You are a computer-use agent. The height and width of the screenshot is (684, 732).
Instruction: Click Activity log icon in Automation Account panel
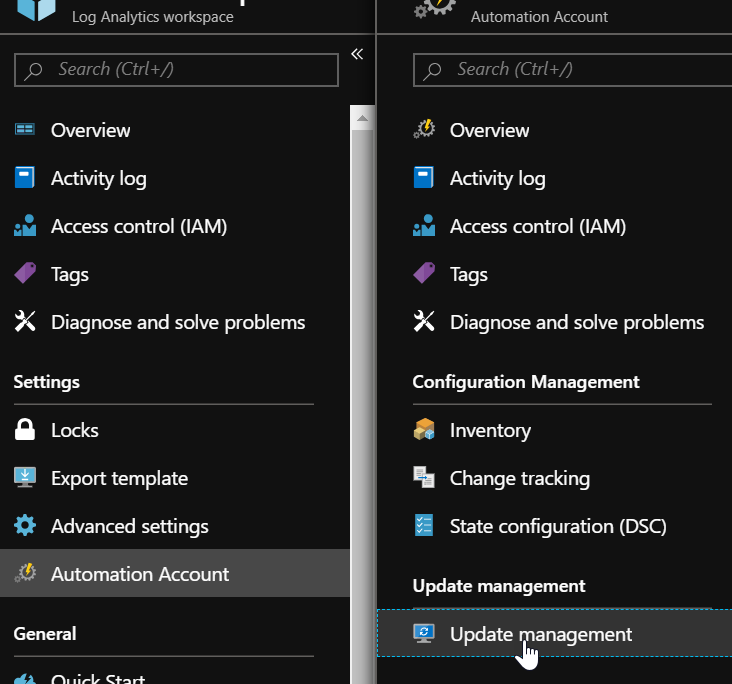point(423,177)
